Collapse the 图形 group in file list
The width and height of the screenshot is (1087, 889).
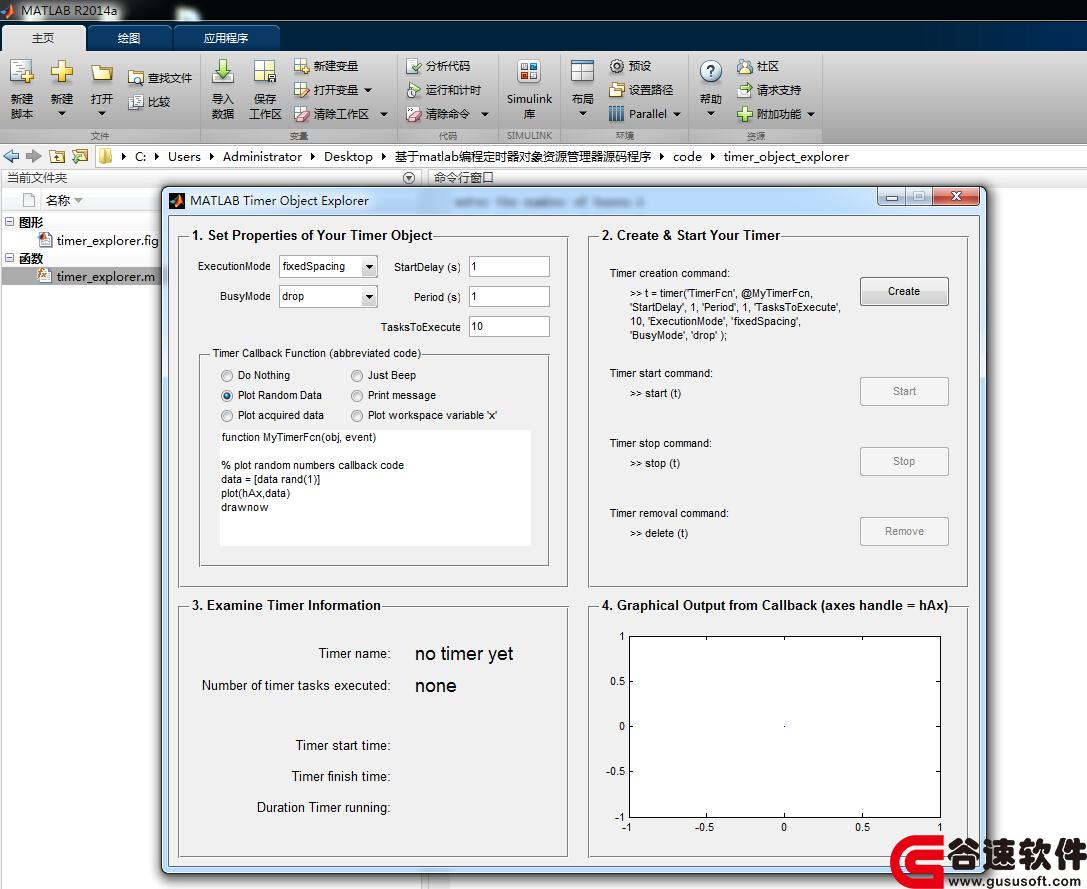point(10,222)
